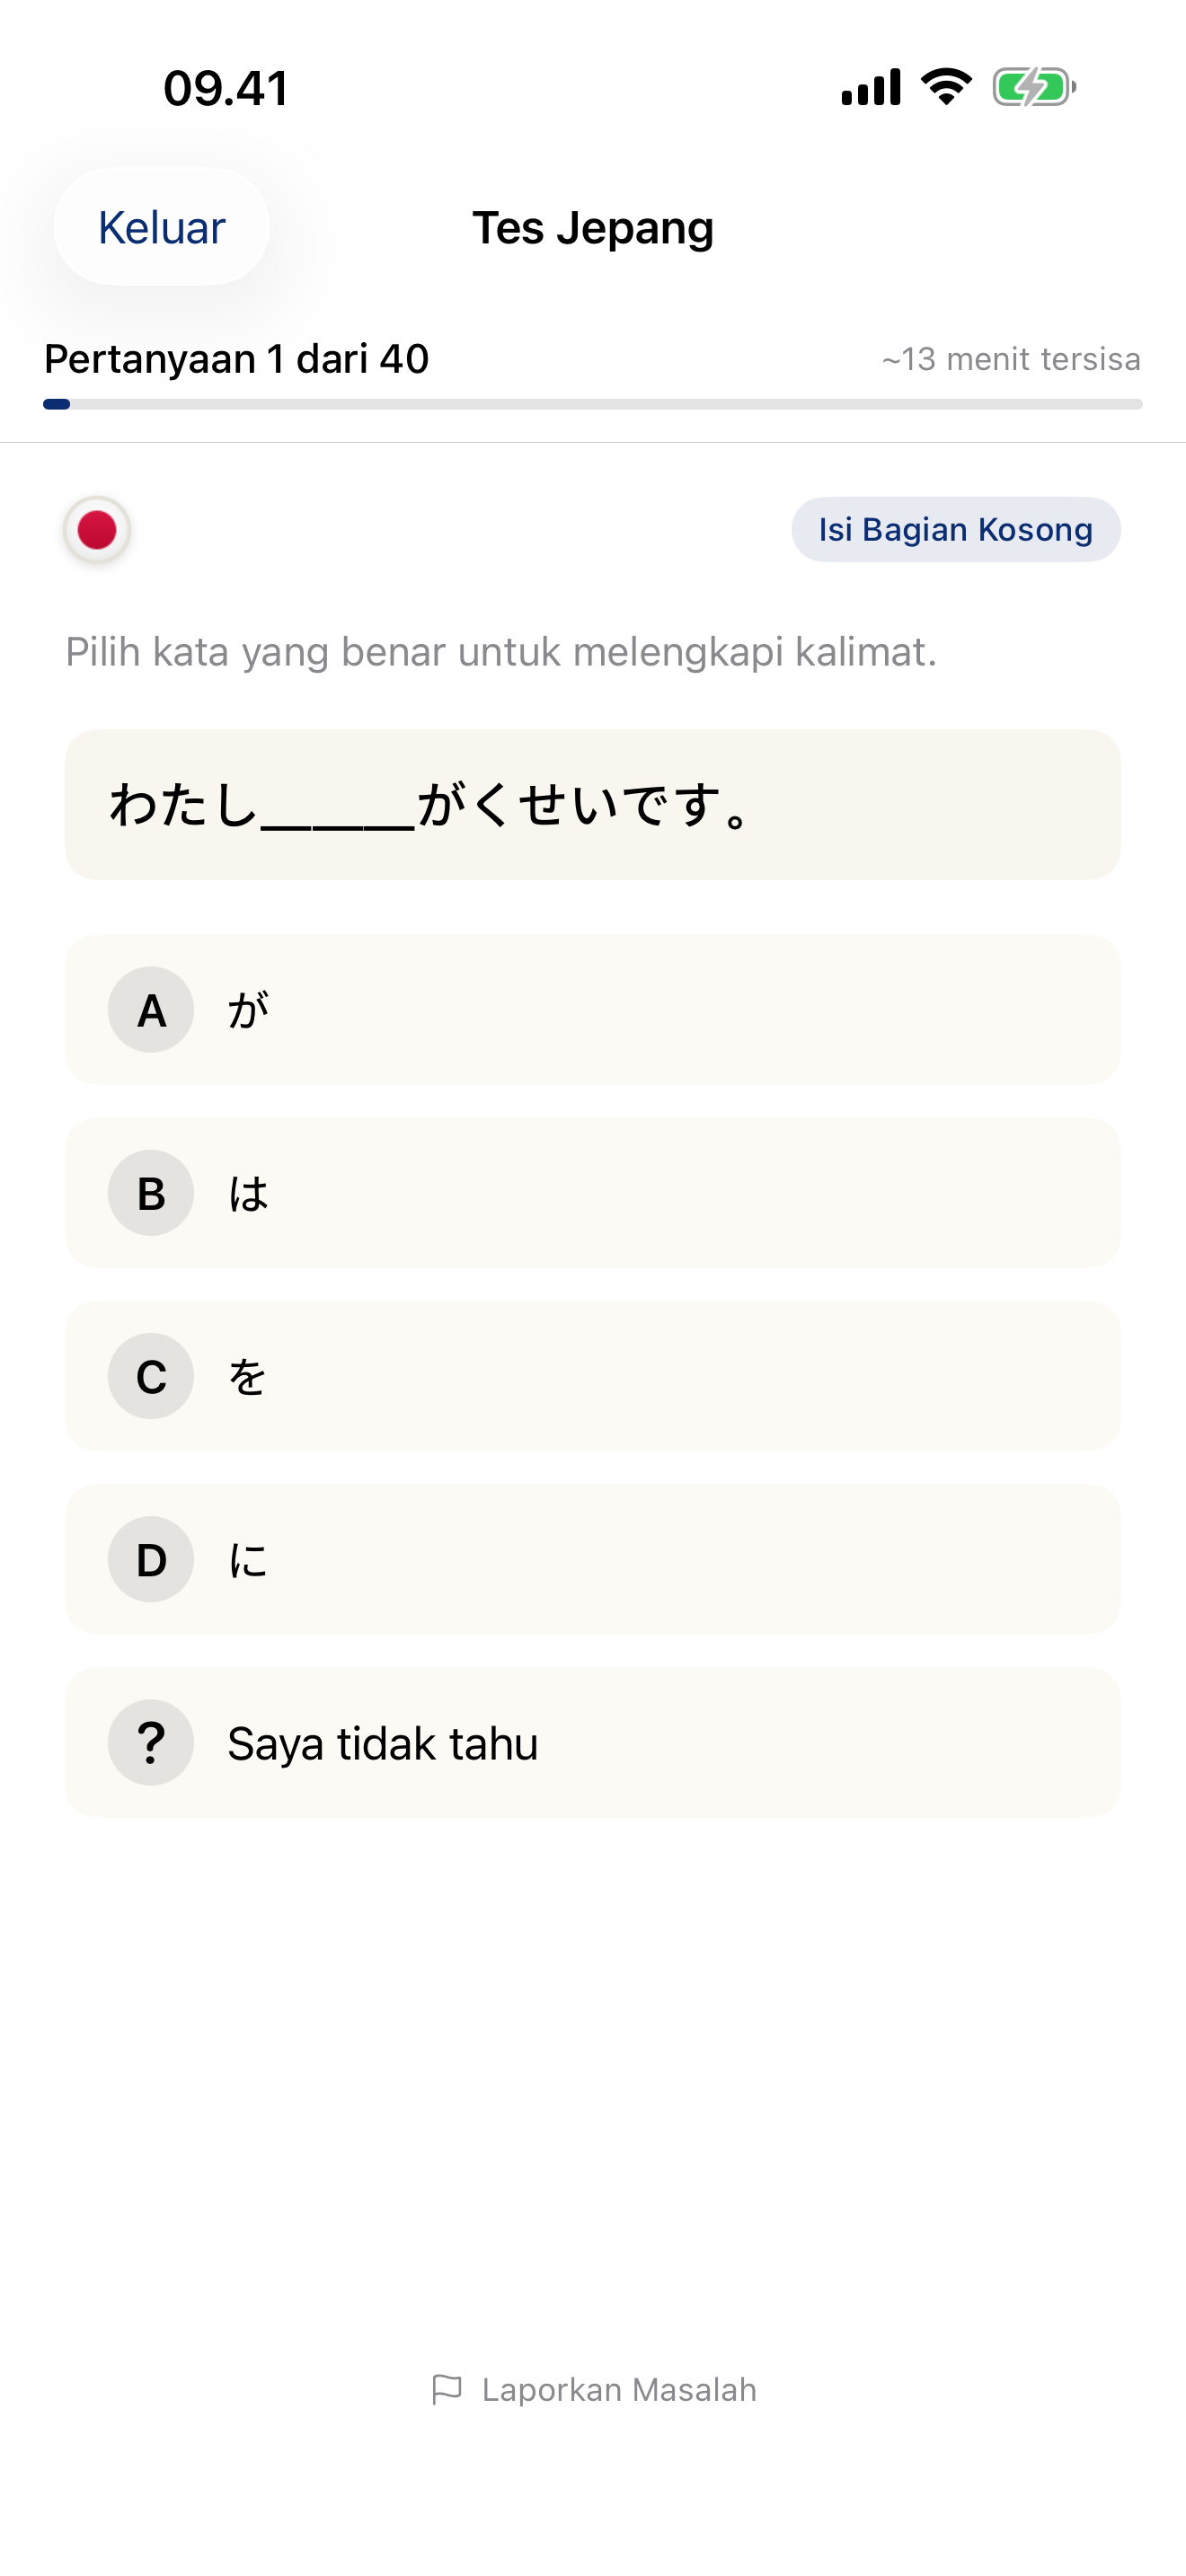
Task: Click the quiz progress bar
Action: (592, 403)
